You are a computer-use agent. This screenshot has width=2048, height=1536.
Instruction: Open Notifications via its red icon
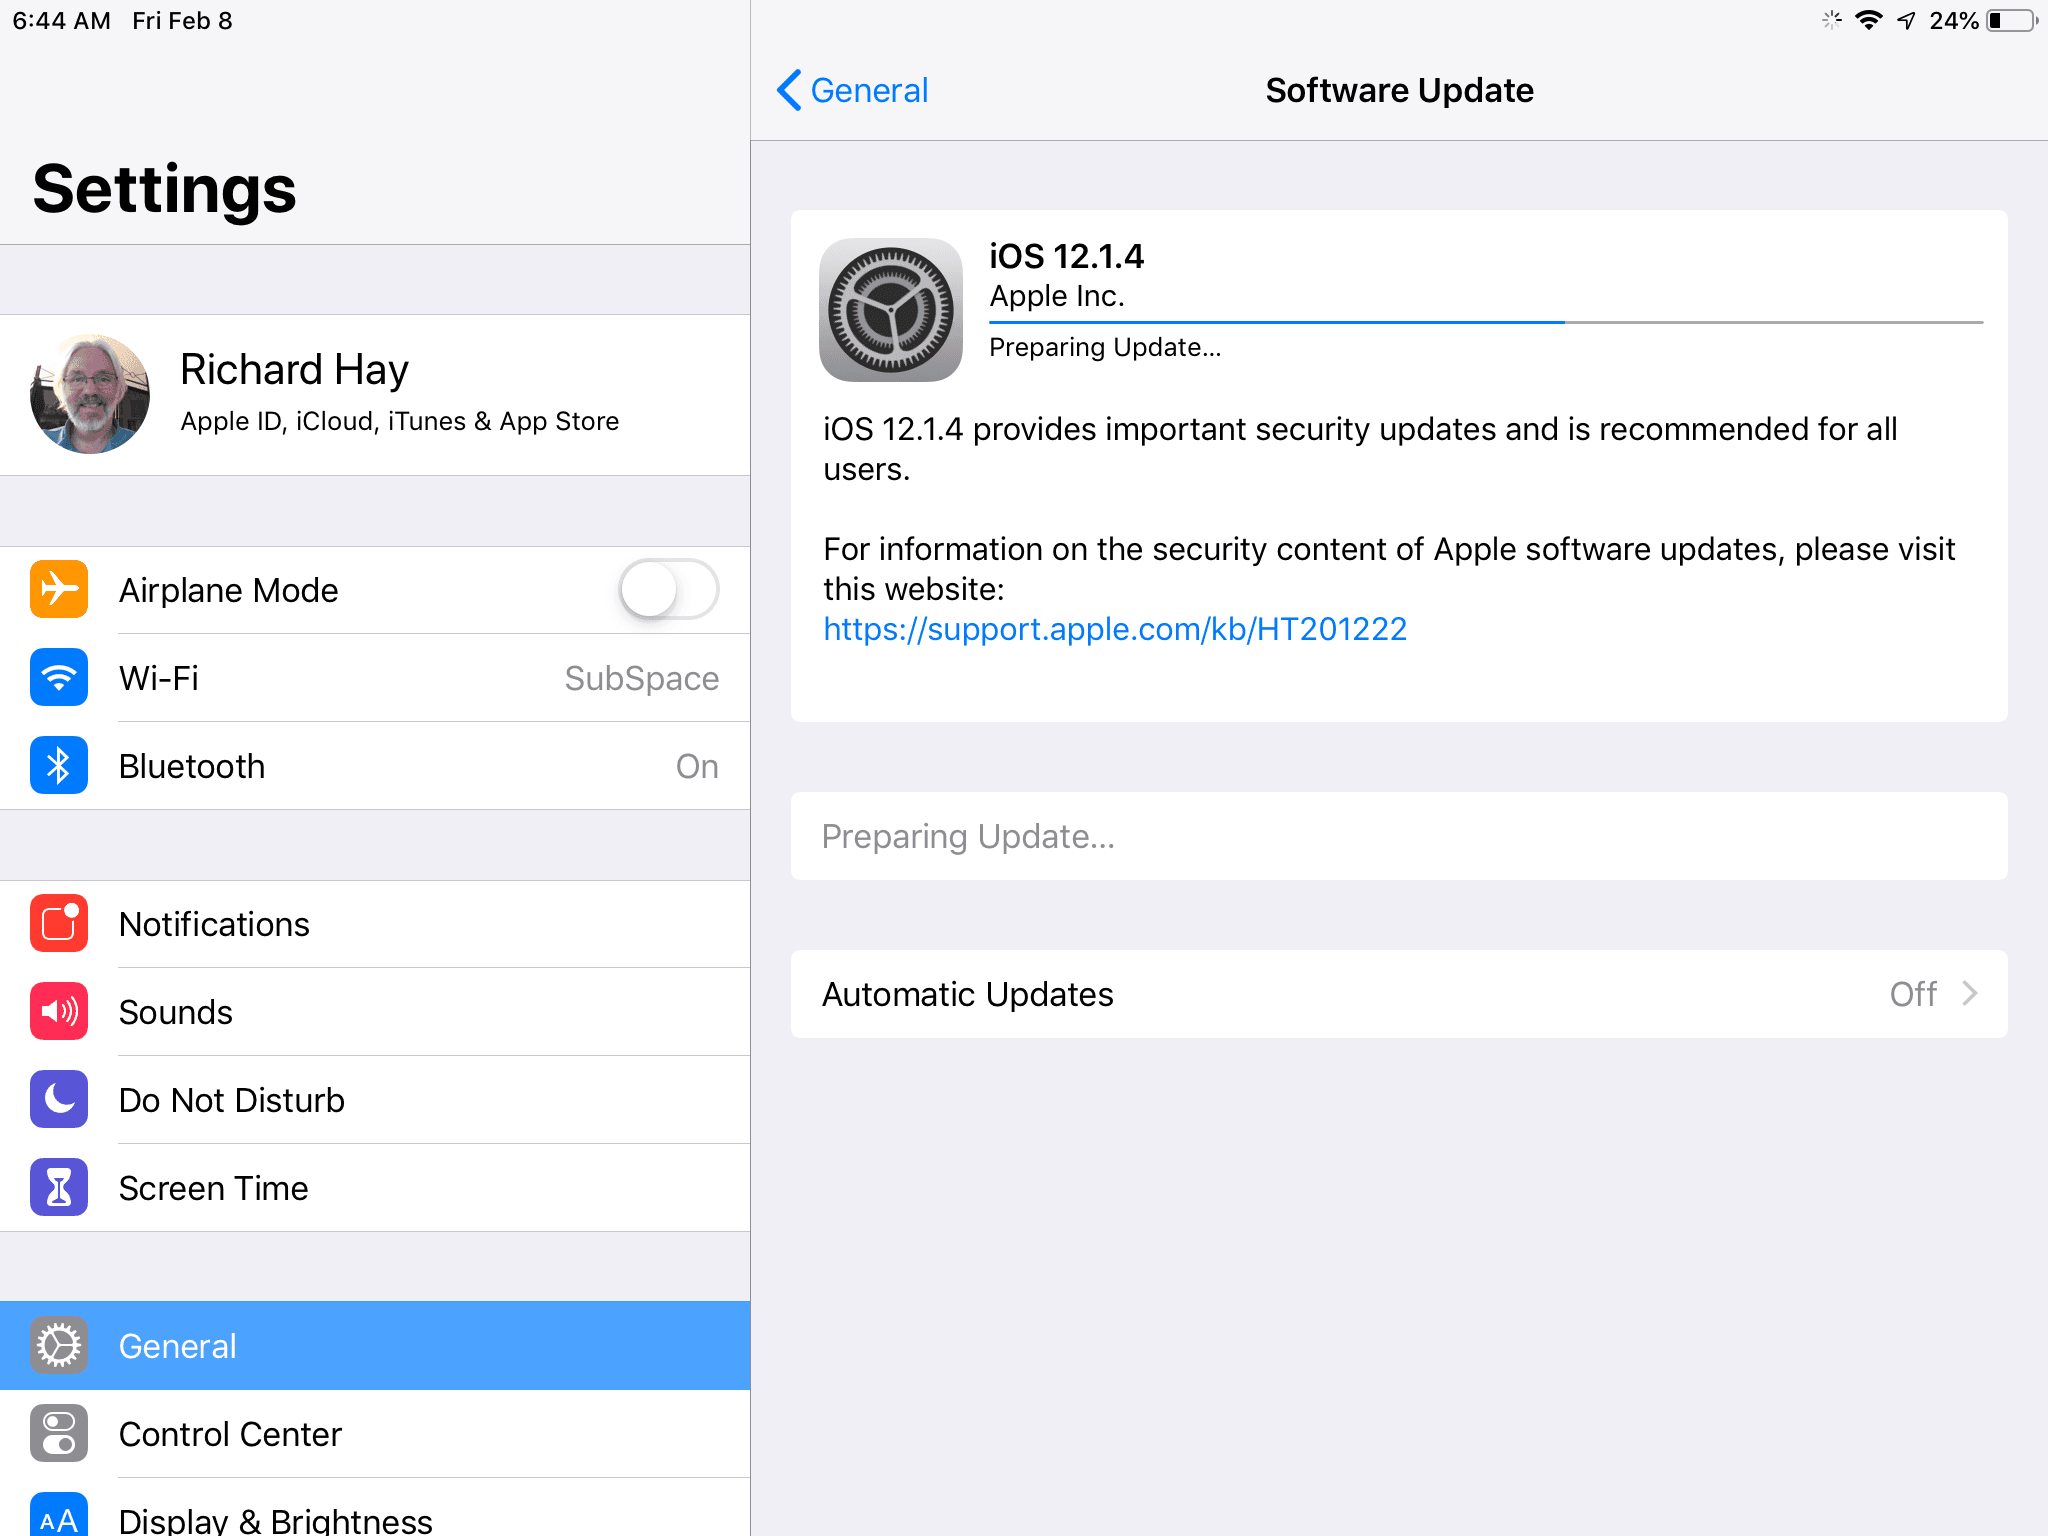tap(59, 924)
